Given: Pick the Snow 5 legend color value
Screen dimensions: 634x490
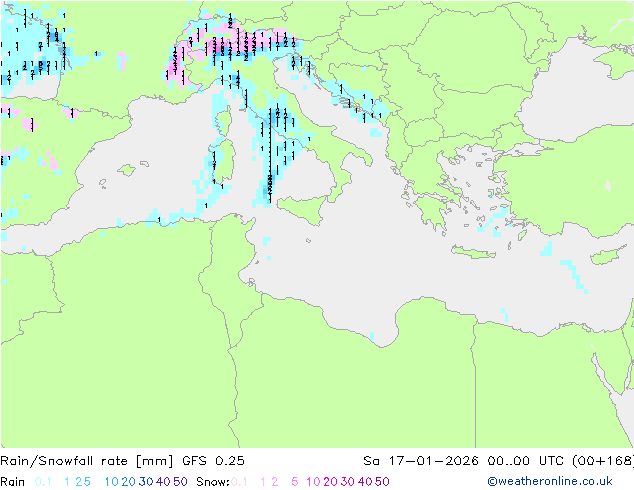Looking at the screenshot, I should [295, 482].
